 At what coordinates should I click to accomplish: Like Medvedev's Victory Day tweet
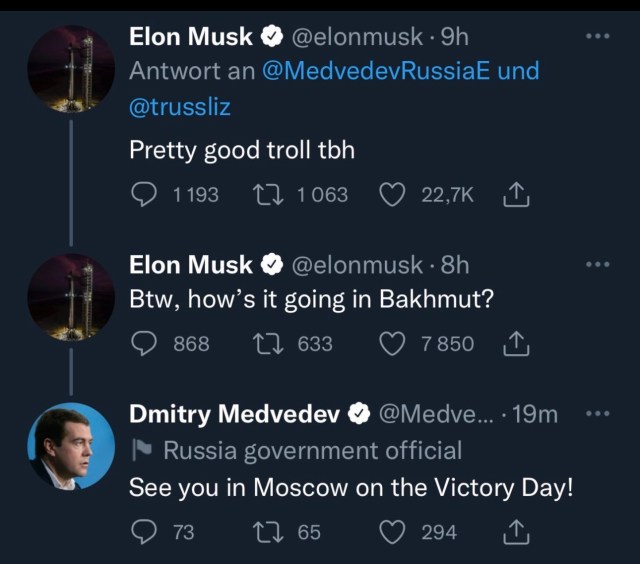[391, 531]
